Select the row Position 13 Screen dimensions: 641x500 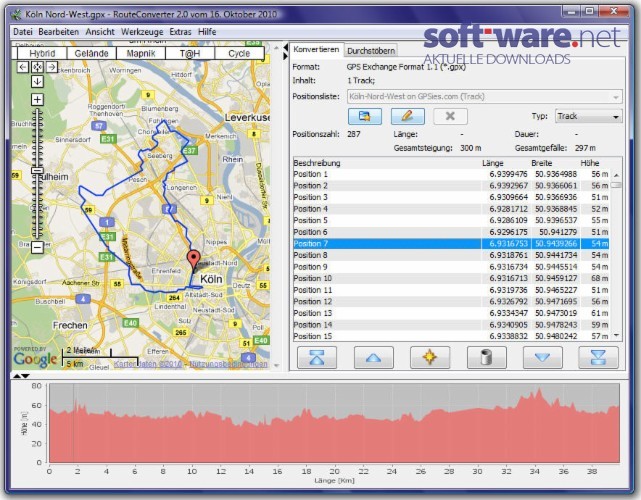[451, 313]
